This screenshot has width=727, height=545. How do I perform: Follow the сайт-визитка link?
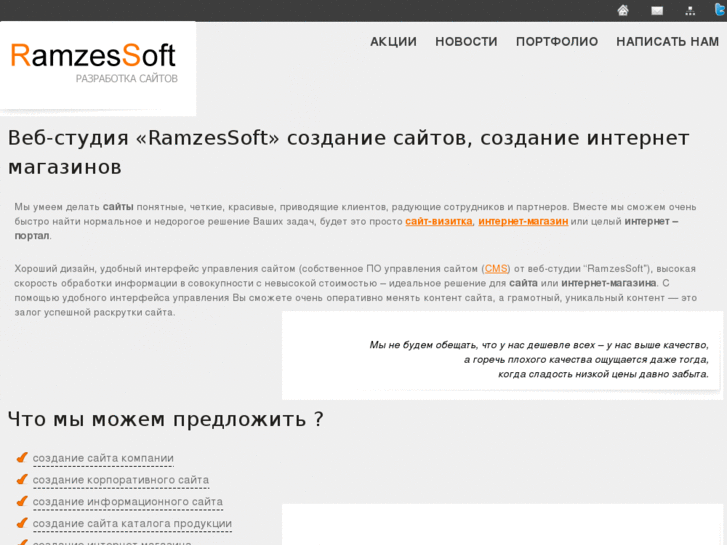[x=439, y=221]
